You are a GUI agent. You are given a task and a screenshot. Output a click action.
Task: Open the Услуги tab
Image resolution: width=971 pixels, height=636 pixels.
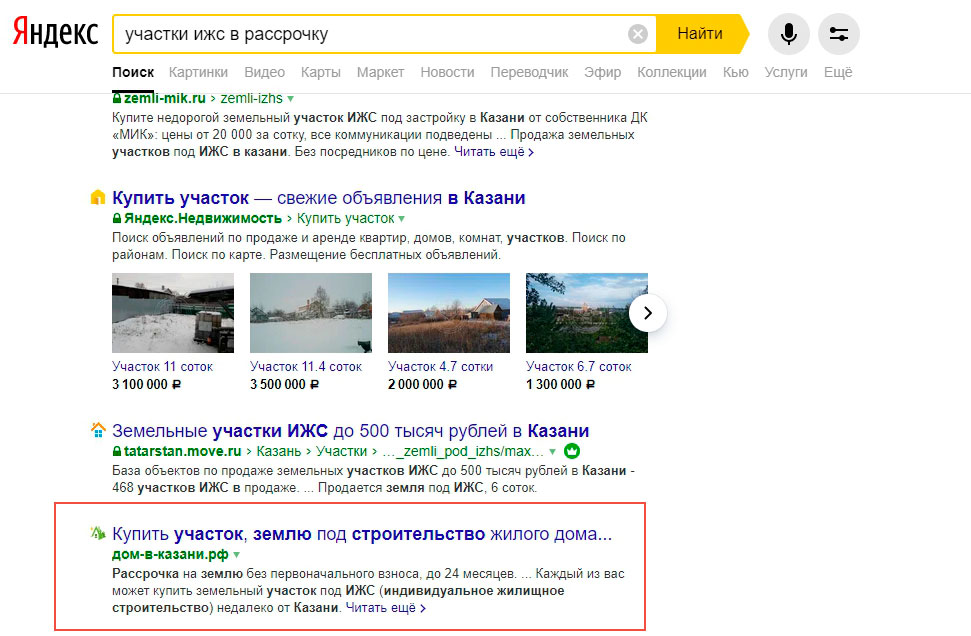click(786, 72)
